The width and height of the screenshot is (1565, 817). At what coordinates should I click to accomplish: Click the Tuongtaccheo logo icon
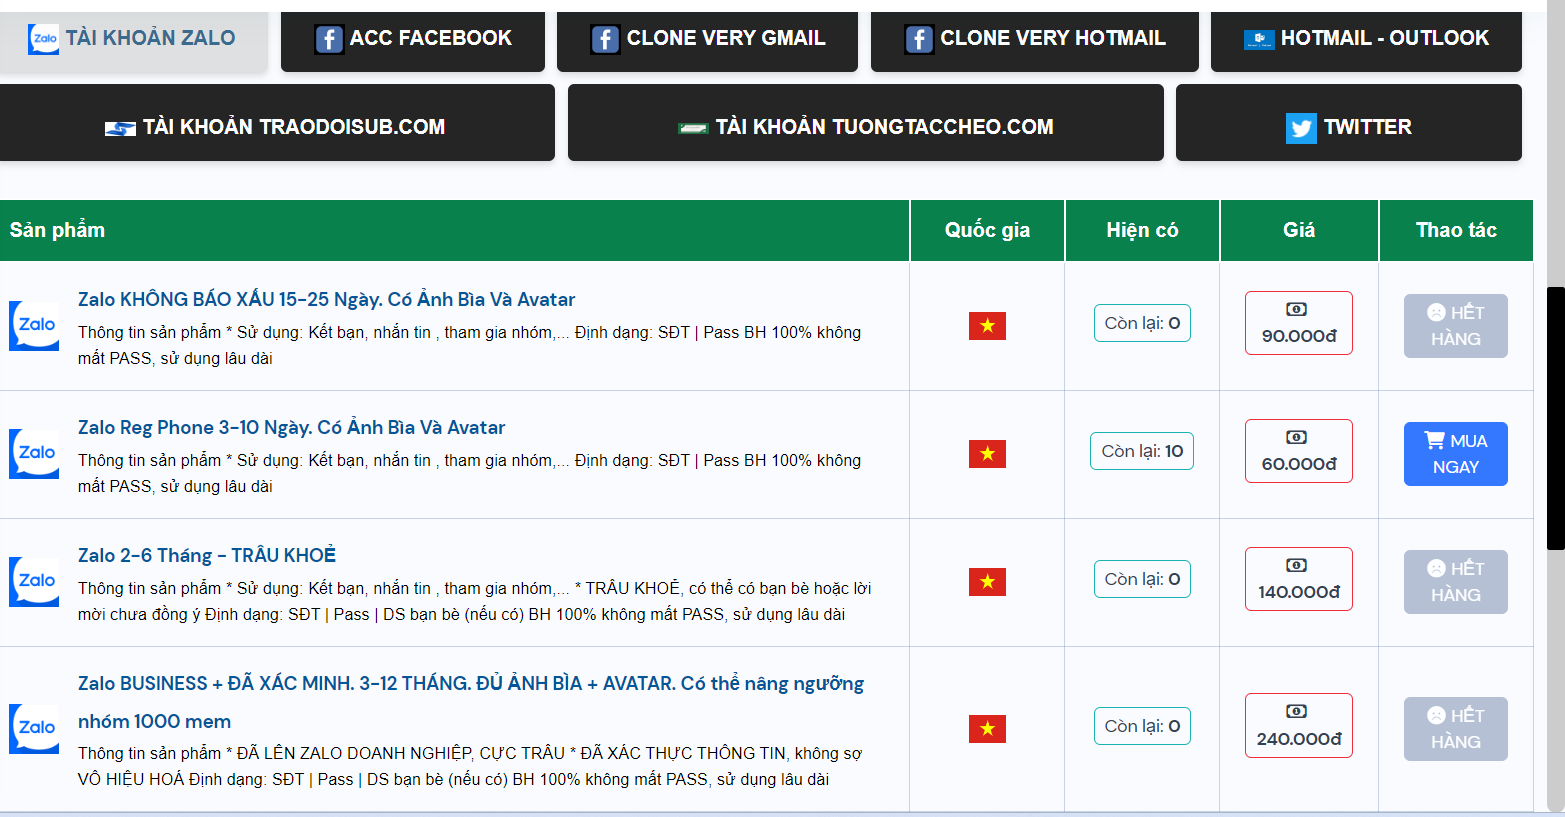pos(693,128)
